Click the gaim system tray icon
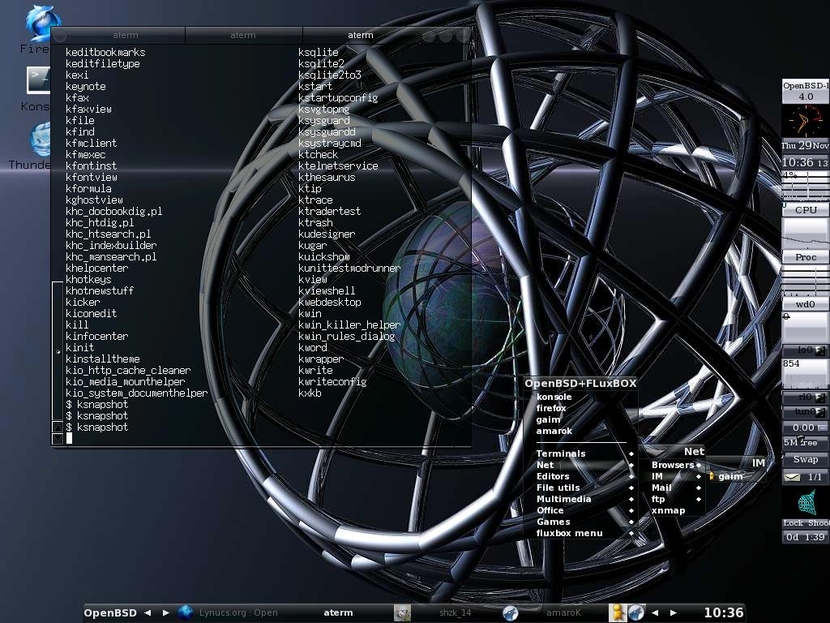830x623 pixels. (617, 612)
